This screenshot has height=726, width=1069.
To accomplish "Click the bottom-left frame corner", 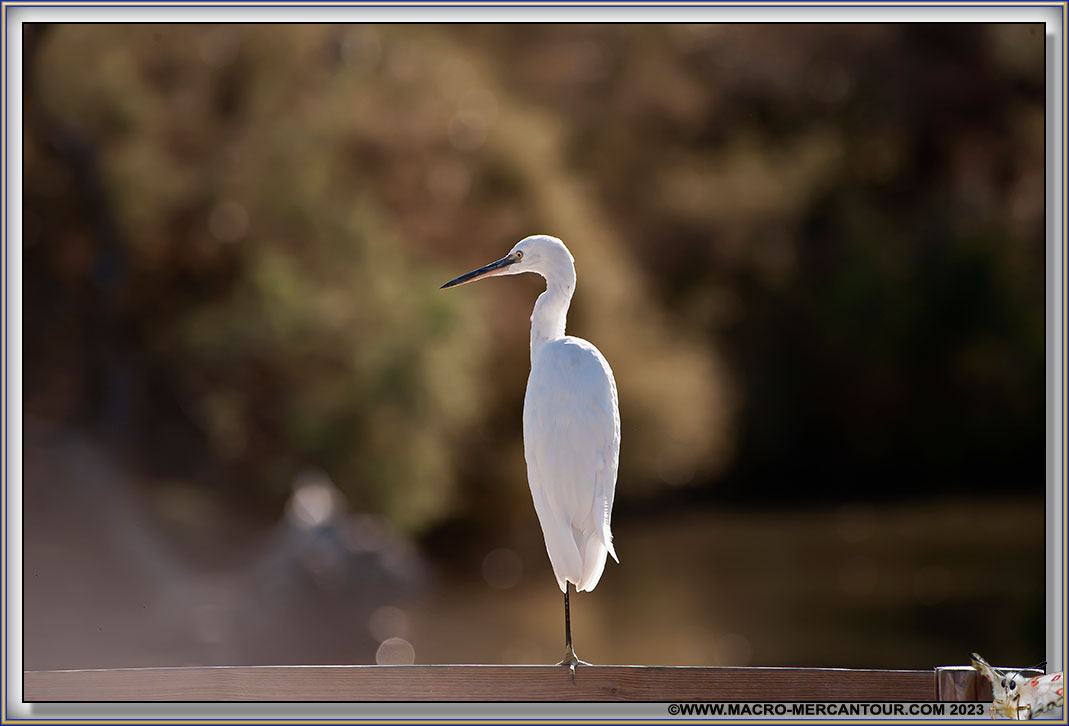I will (6, 719).
